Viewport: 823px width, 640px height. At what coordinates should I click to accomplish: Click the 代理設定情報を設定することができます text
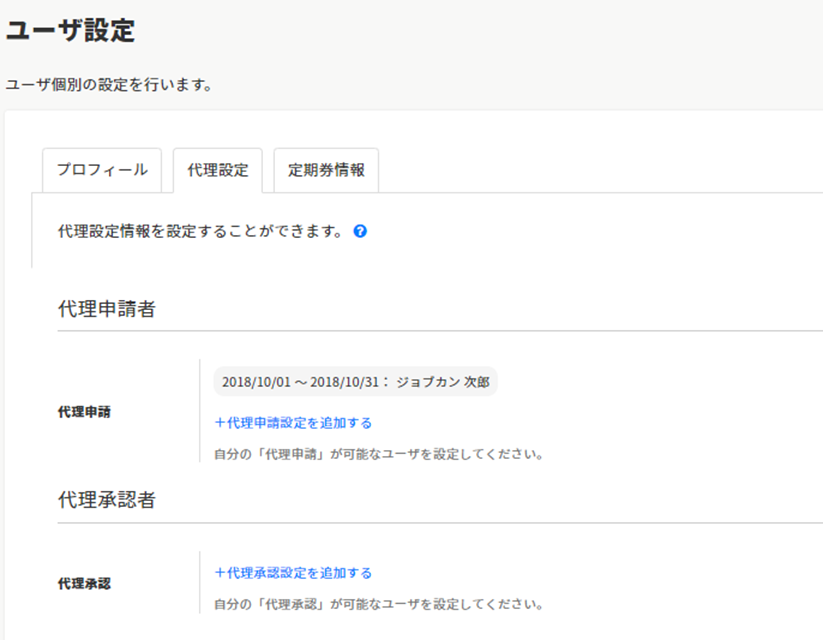pos(201,231)
